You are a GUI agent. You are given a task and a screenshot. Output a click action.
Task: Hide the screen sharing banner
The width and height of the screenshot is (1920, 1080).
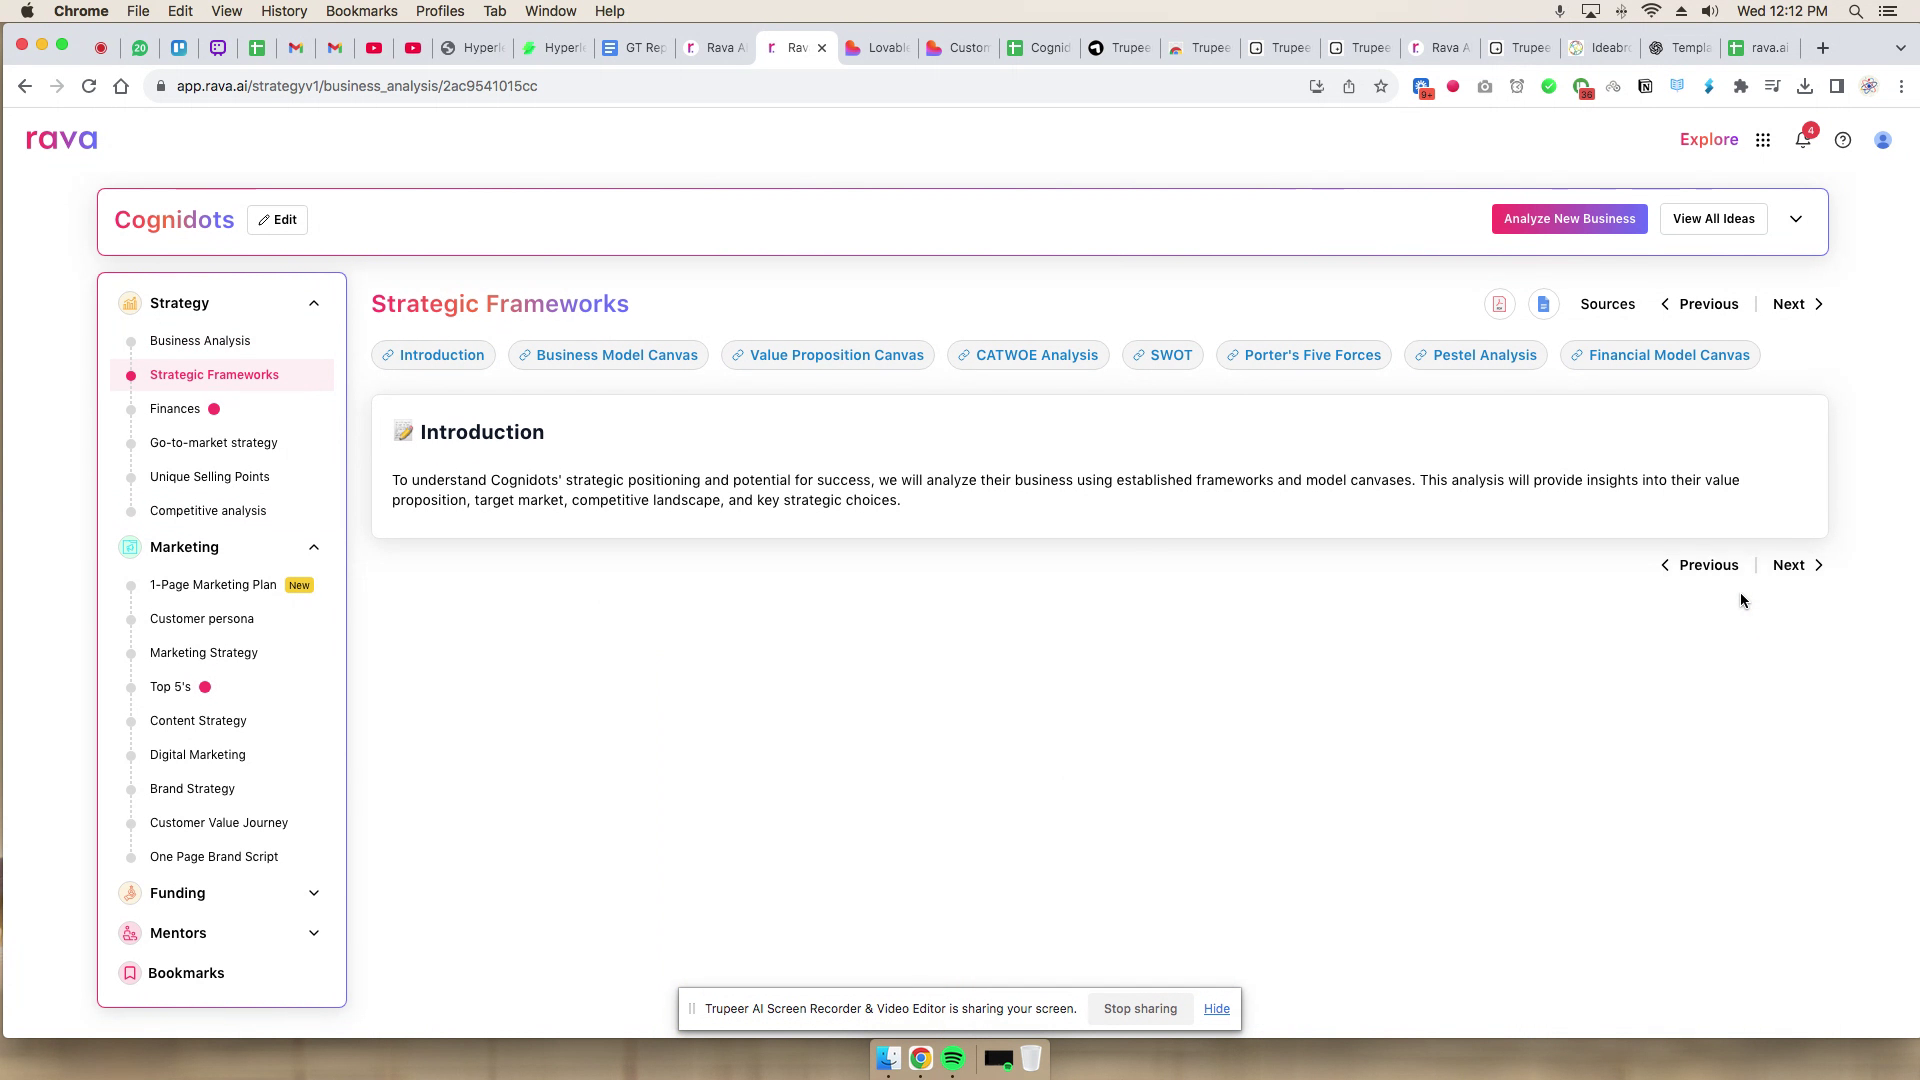point(1216,1008)
